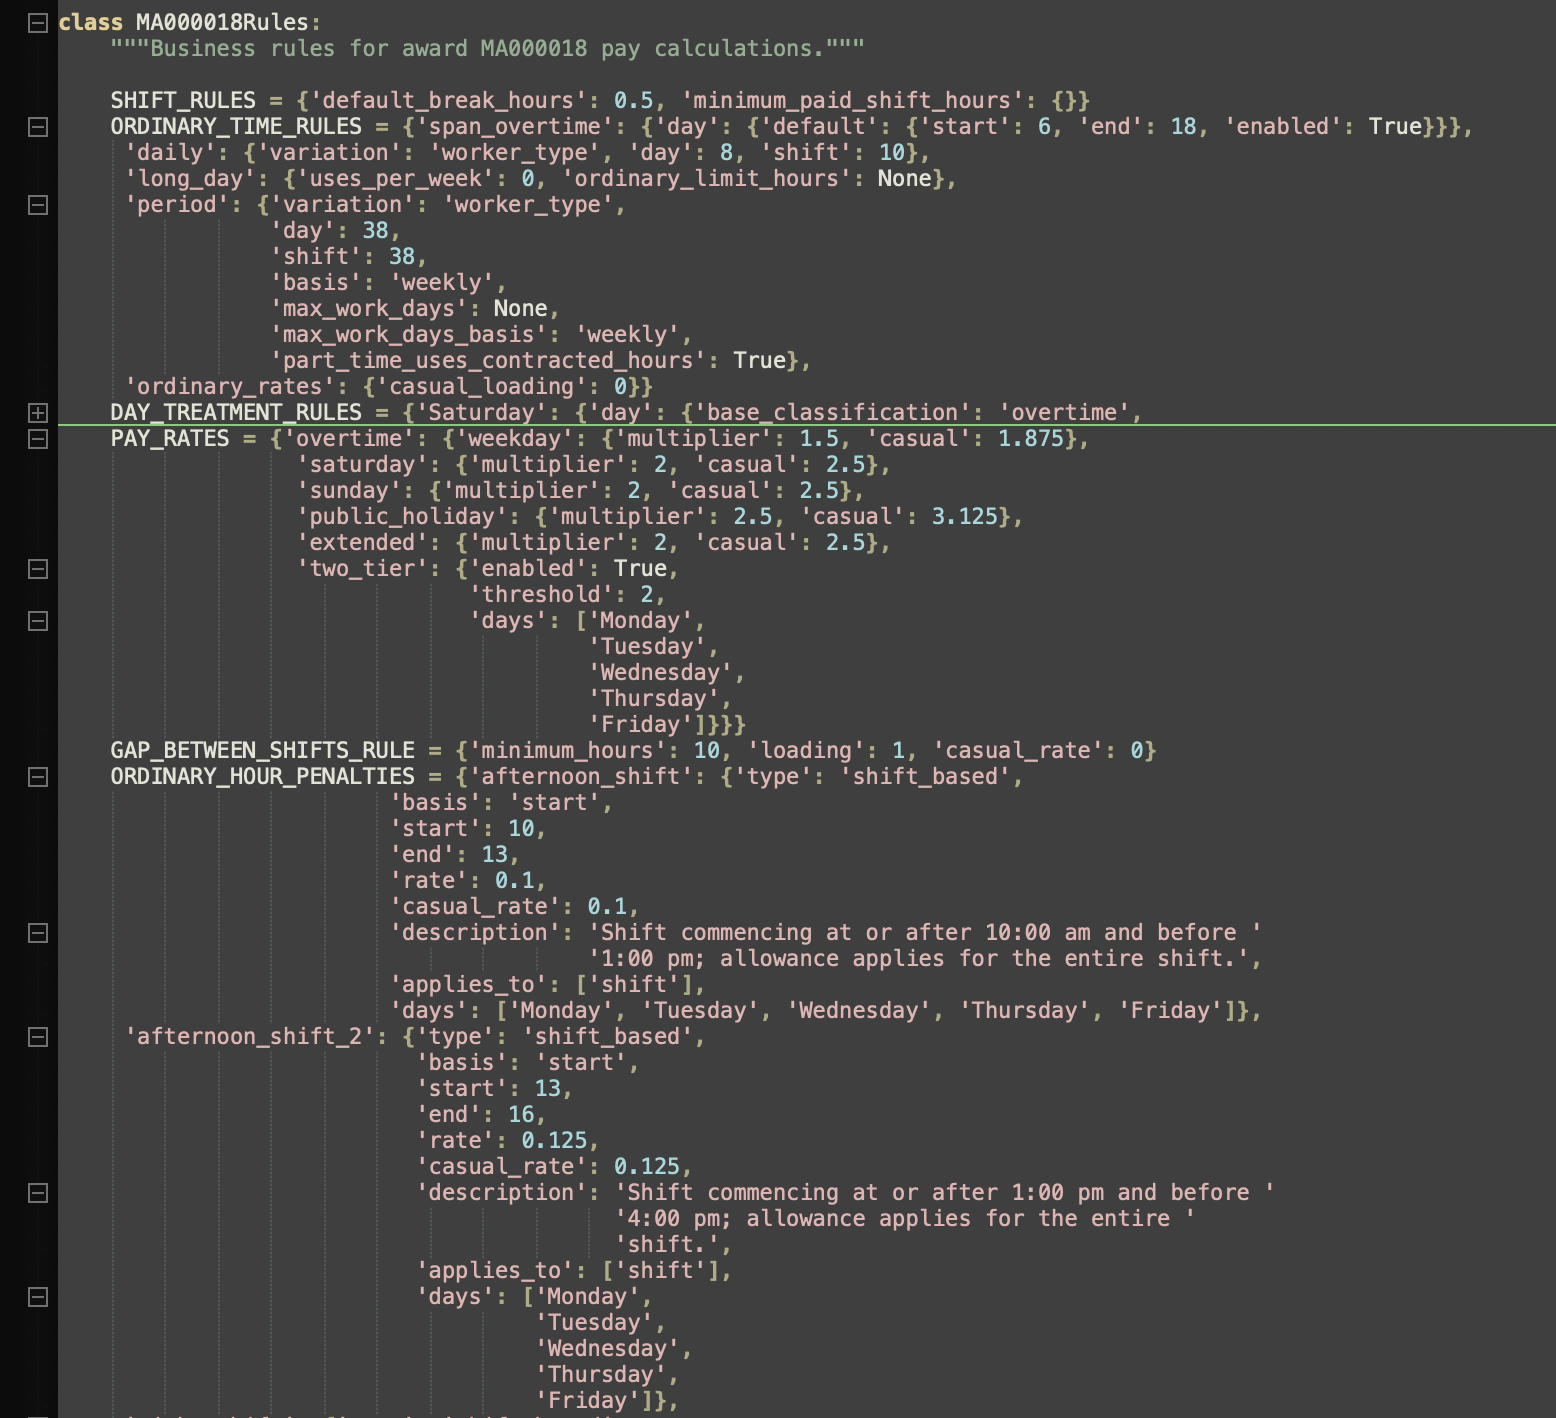Expand the folded DAY_TREATMENT_RULES block
1556x1418 pixels.
point(37,412)
